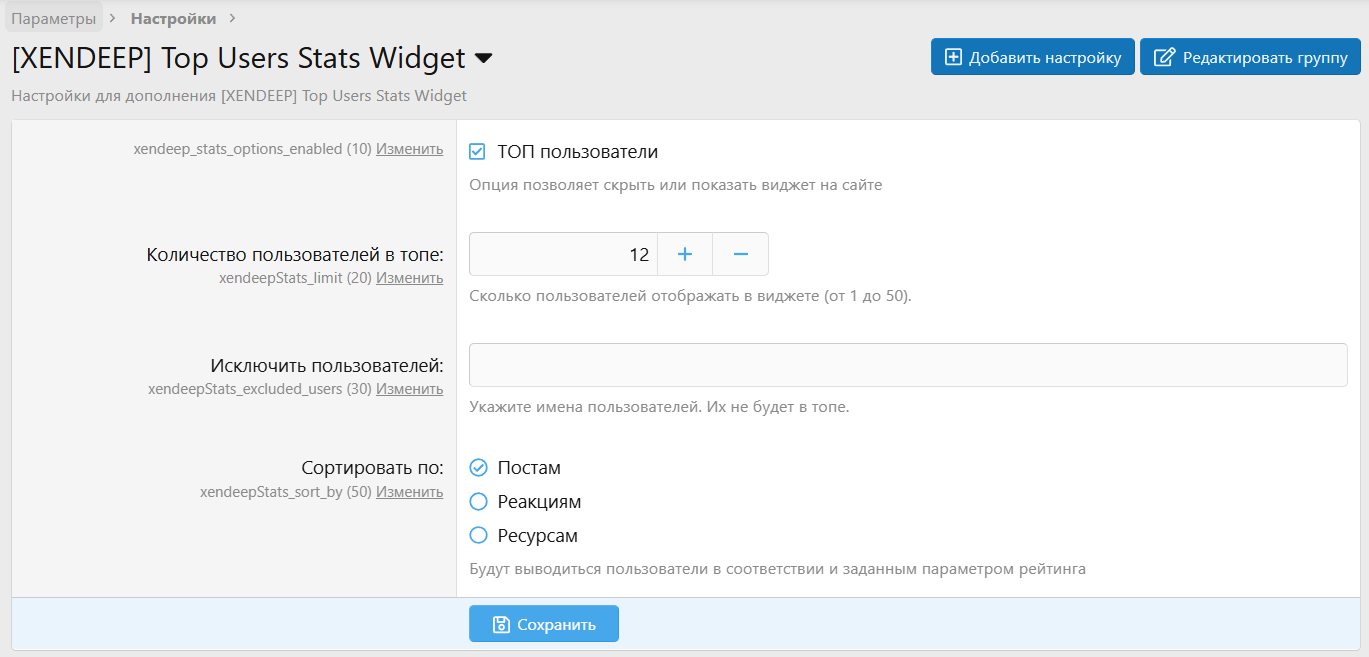This screenshot has width=1369, height=657.
Task: Focus the Исключить пользователей input field
Action: coord(907,365)
